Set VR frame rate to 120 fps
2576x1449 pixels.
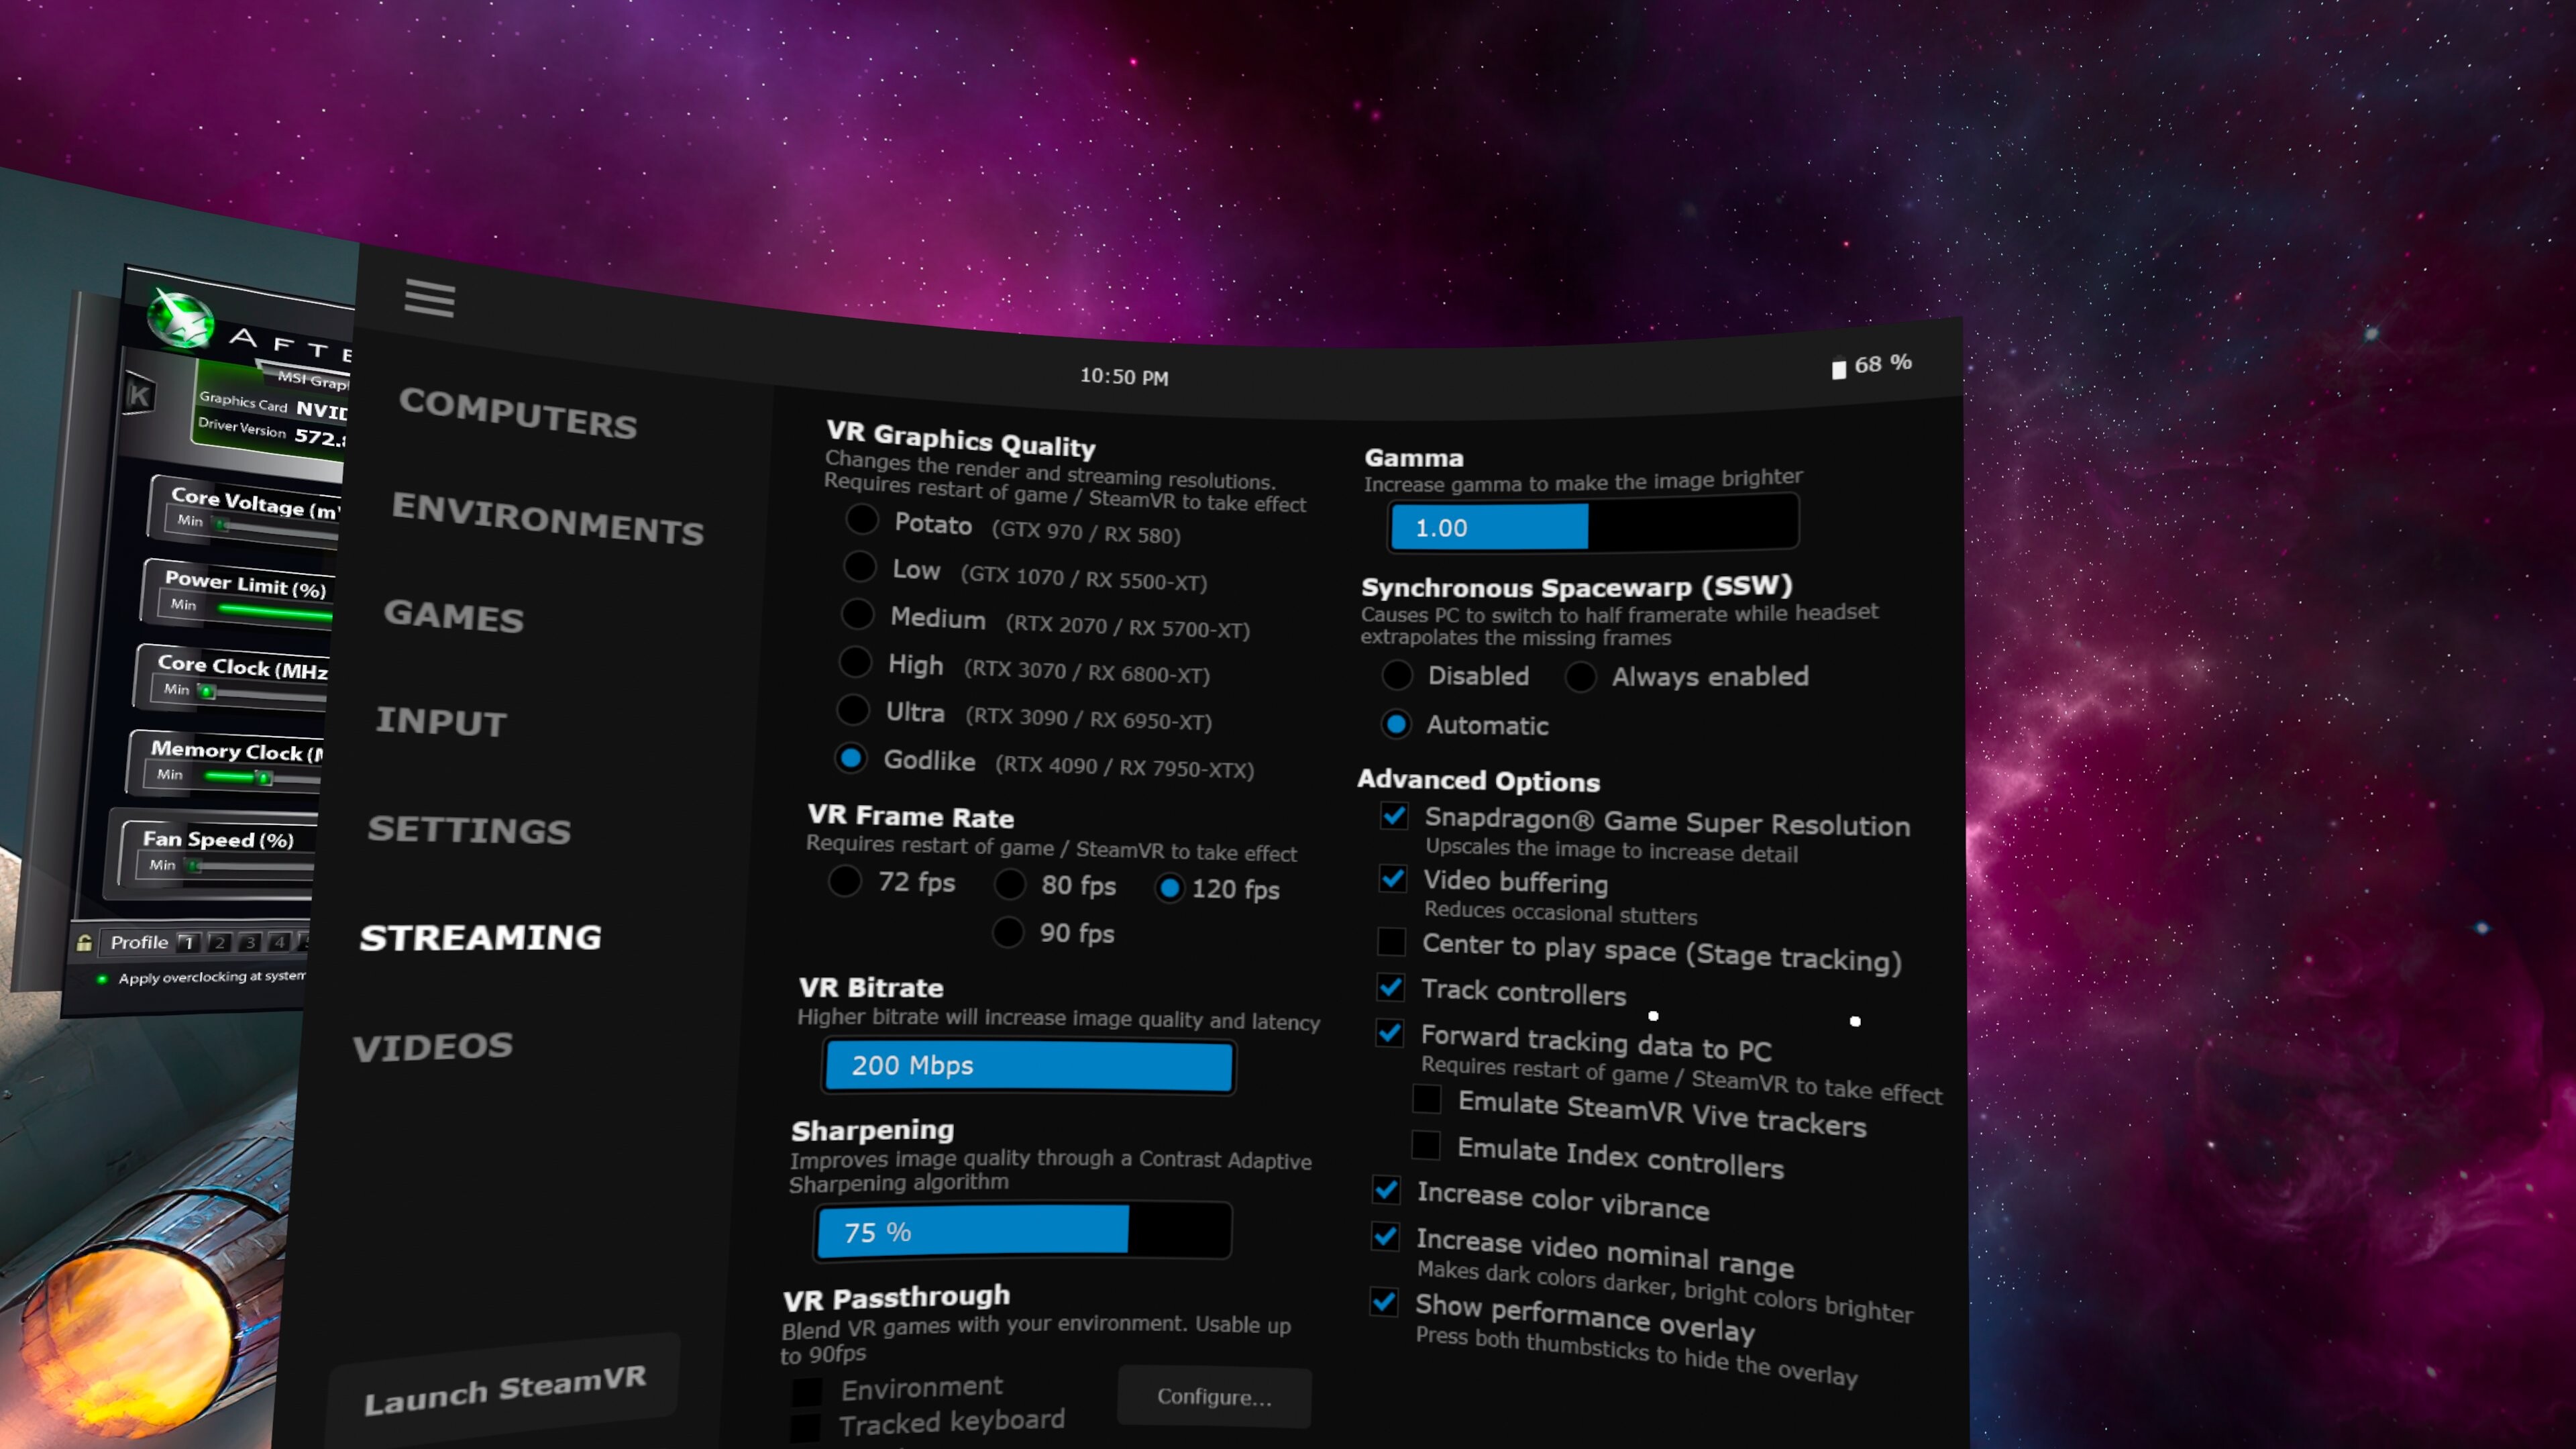click(1169, 888)
